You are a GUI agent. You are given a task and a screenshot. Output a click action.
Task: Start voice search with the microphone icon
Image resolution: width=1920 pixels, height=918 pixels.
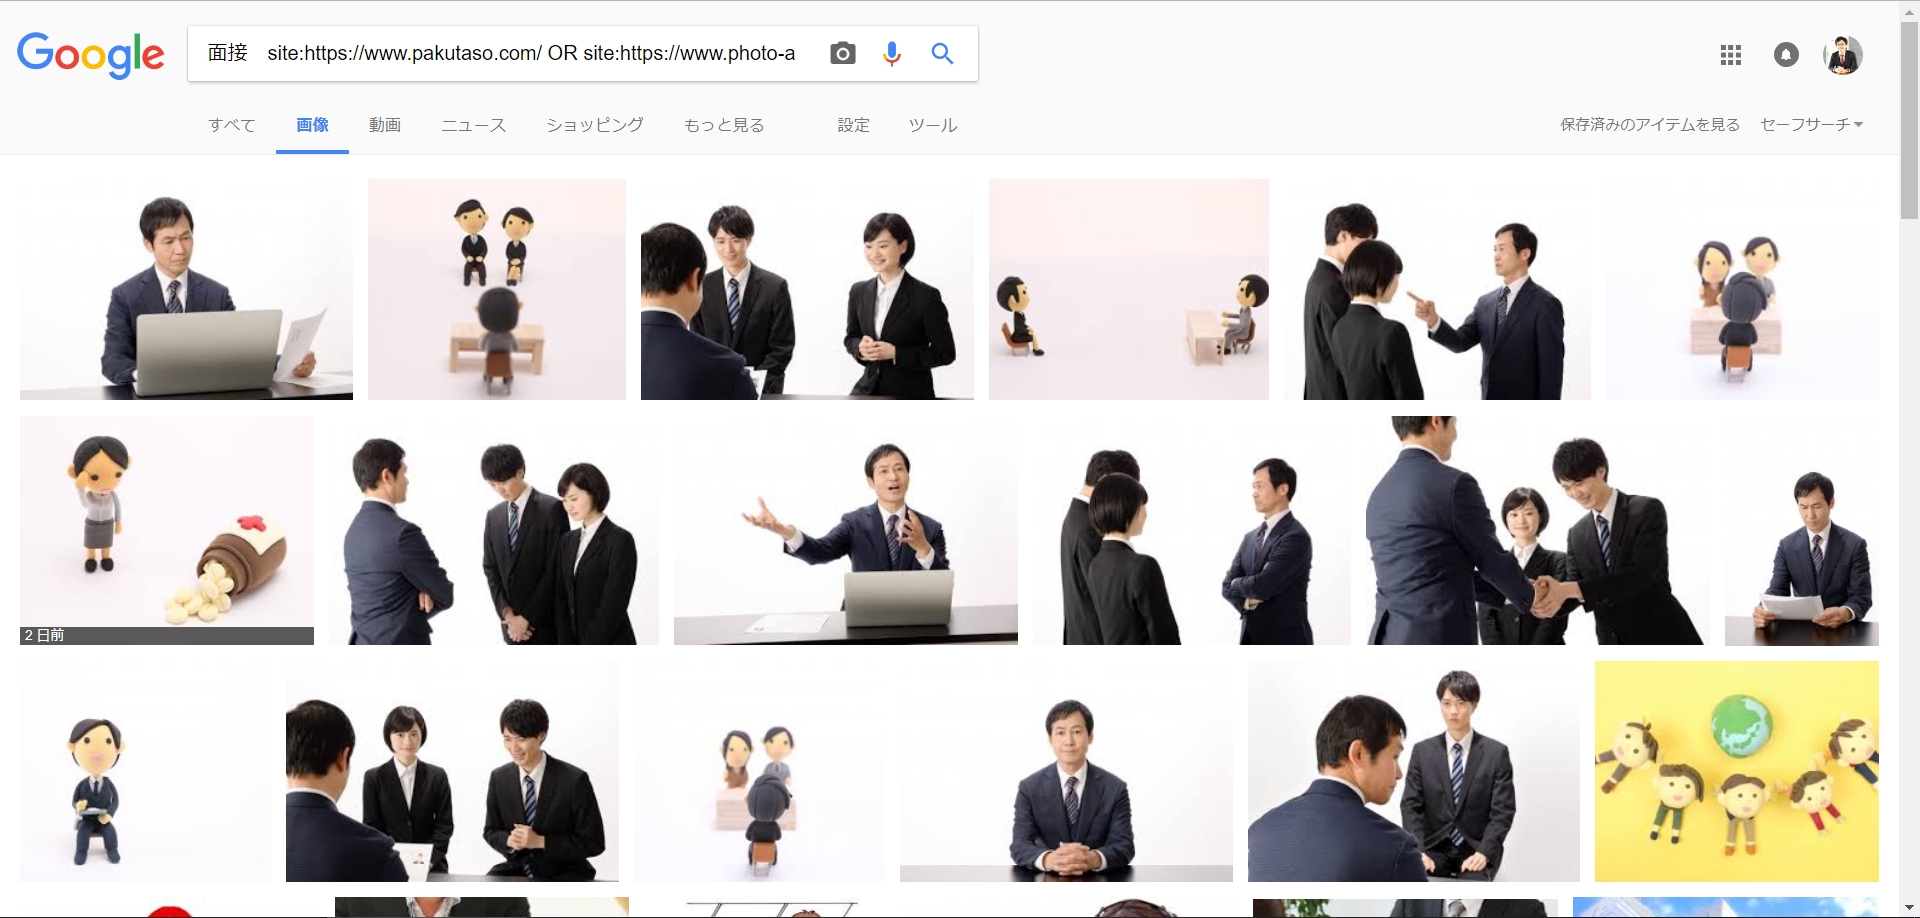(x=892, y=53)
